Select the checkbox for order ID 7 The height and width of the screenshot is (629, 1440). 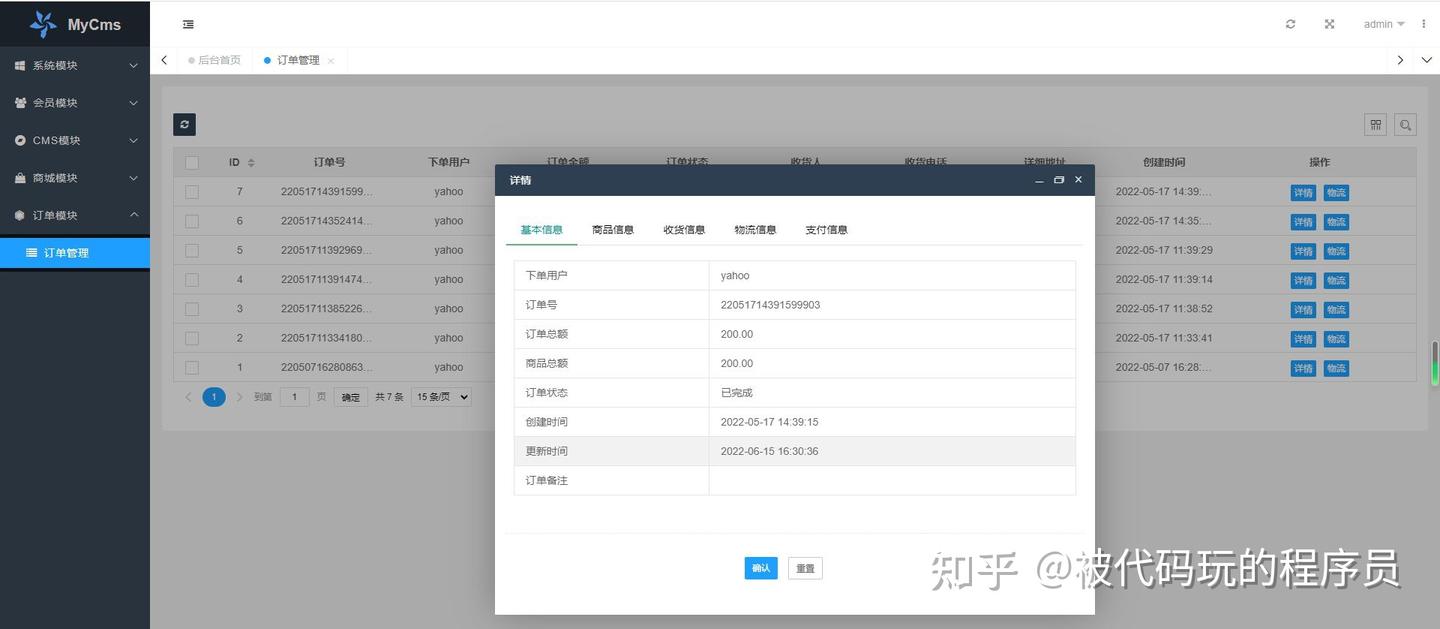(191, 191)
